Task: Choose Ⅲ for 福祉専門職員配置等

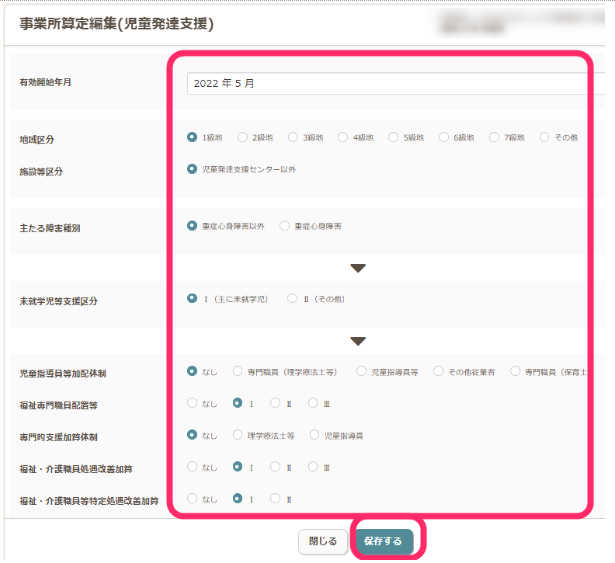Action: pyautogui.click(x=313, y=403)
